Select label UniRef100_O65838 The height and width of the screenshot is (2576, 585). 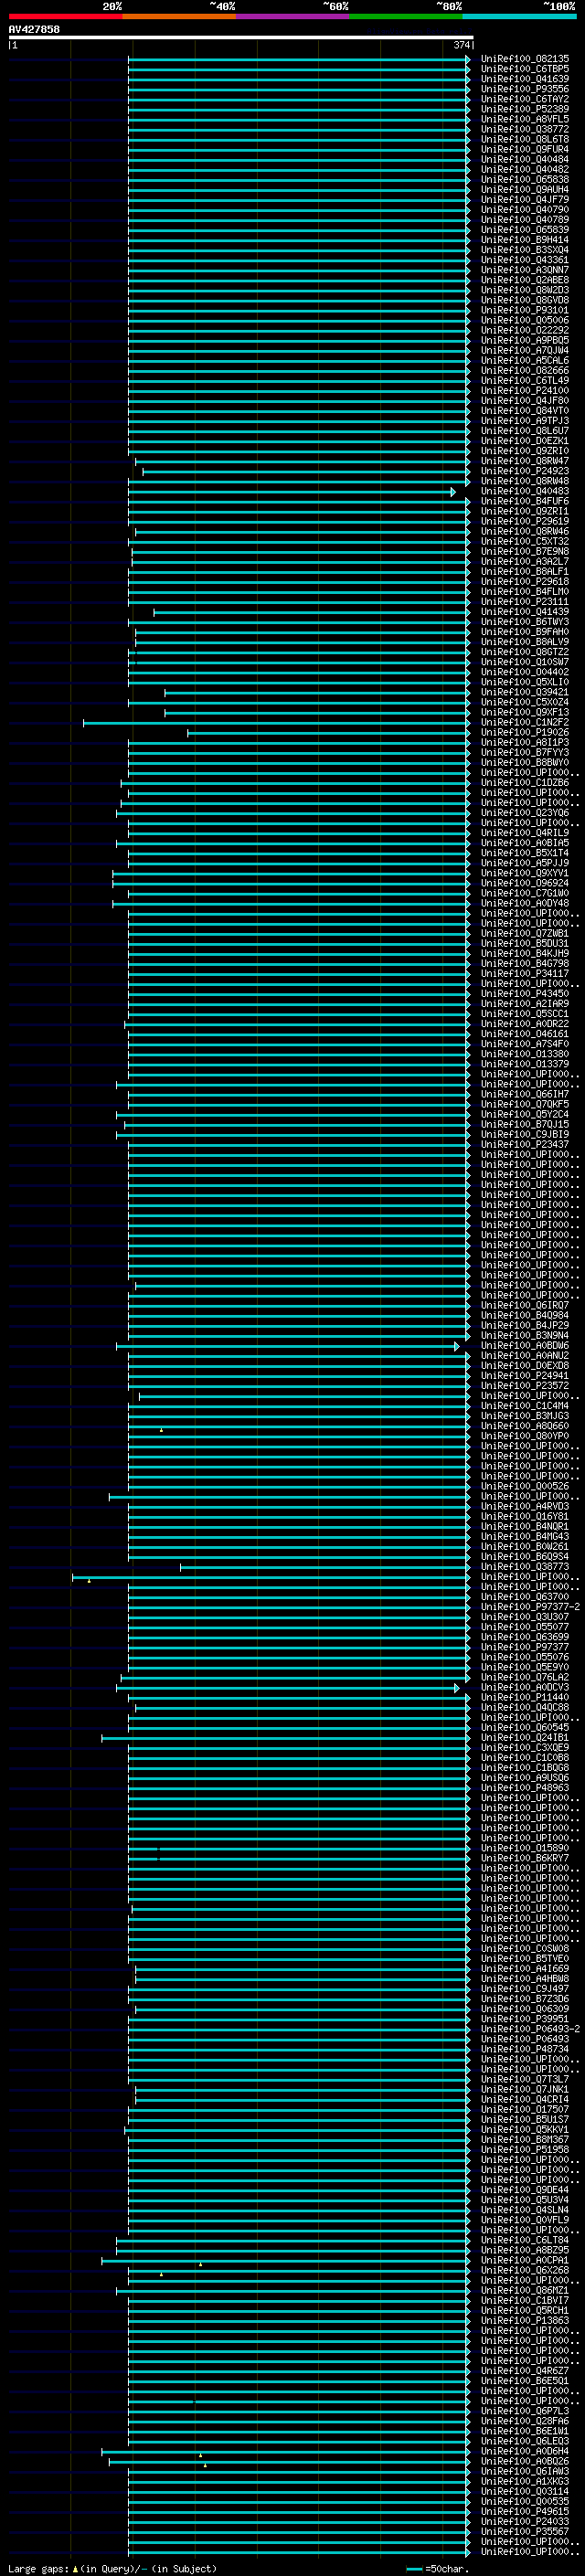525,179
